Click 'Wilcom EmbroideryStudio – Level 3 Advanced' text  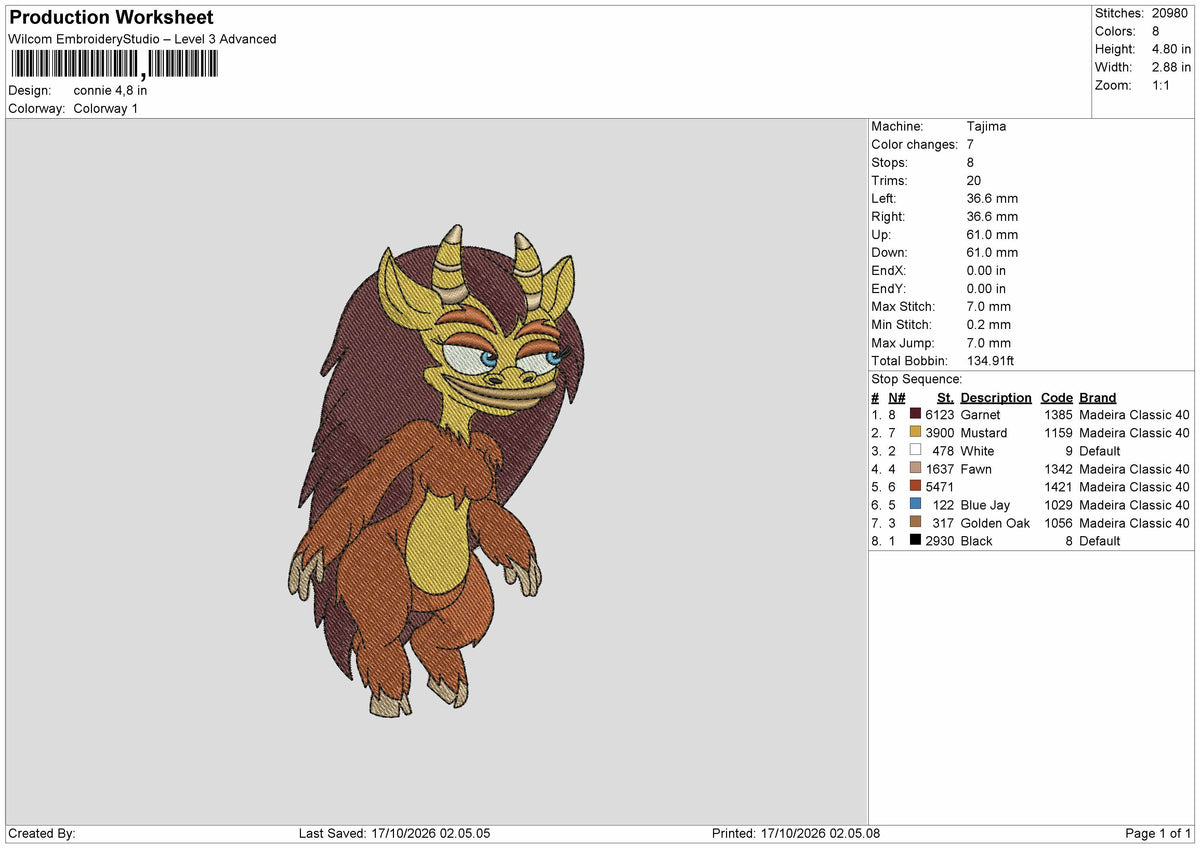142,39
